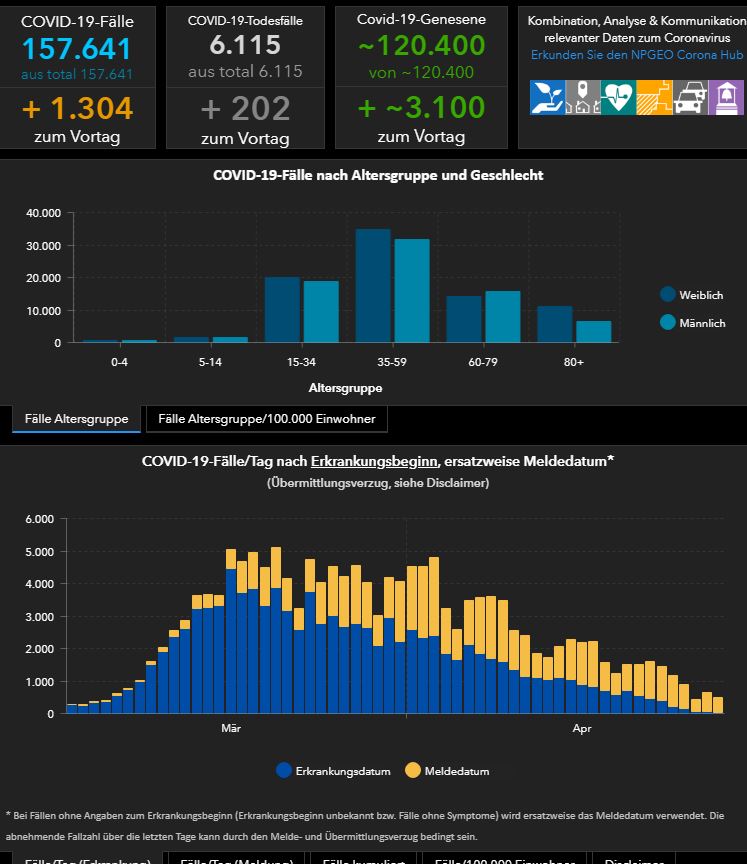The width and height of the screenshot is (747, 864).
Task: Click the Covid-19-Genesene ~120.400 indicator
Action: (x=421, y=46)
